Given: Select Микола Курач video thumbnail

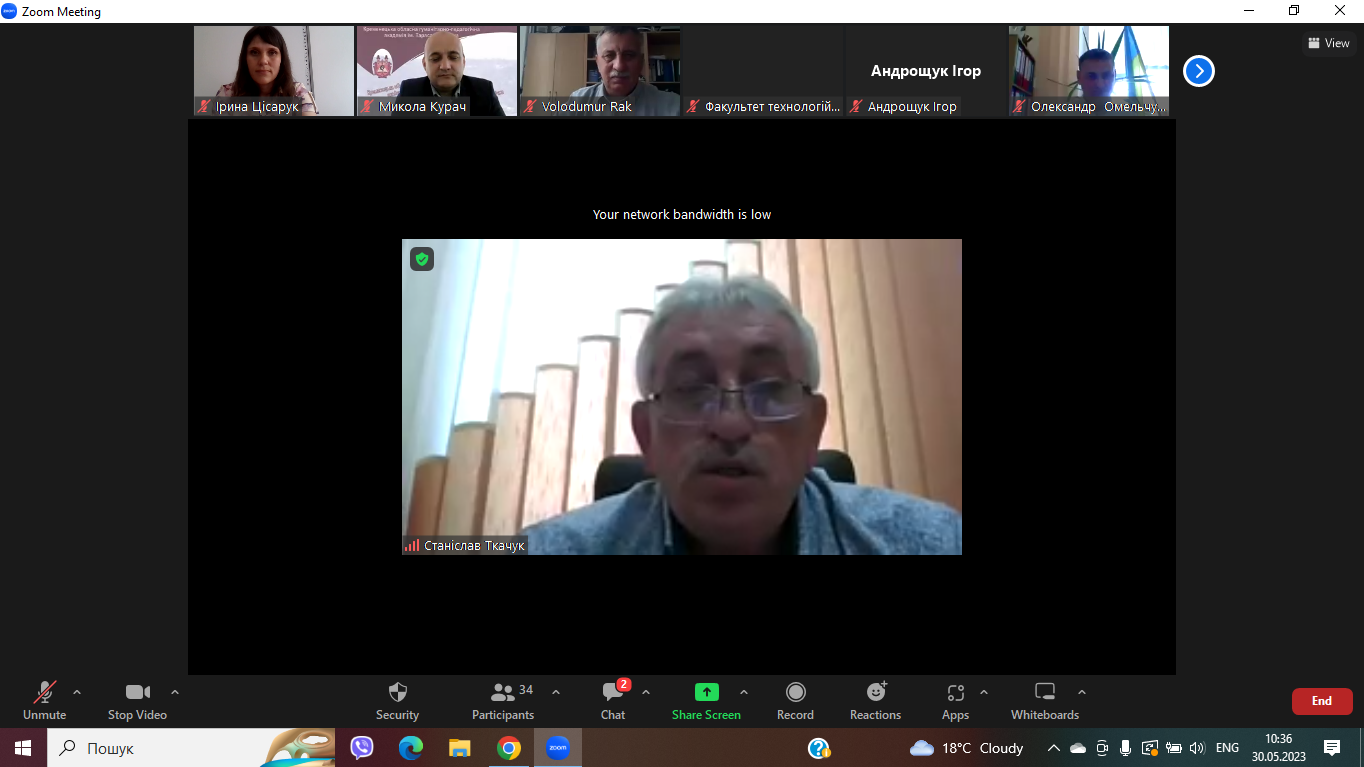Looking at the screenshot, I should pos(437,70).
